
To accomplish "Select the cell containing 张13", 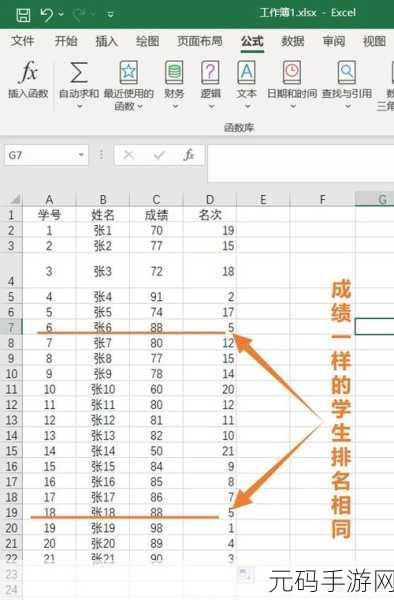I will [103, 435].
